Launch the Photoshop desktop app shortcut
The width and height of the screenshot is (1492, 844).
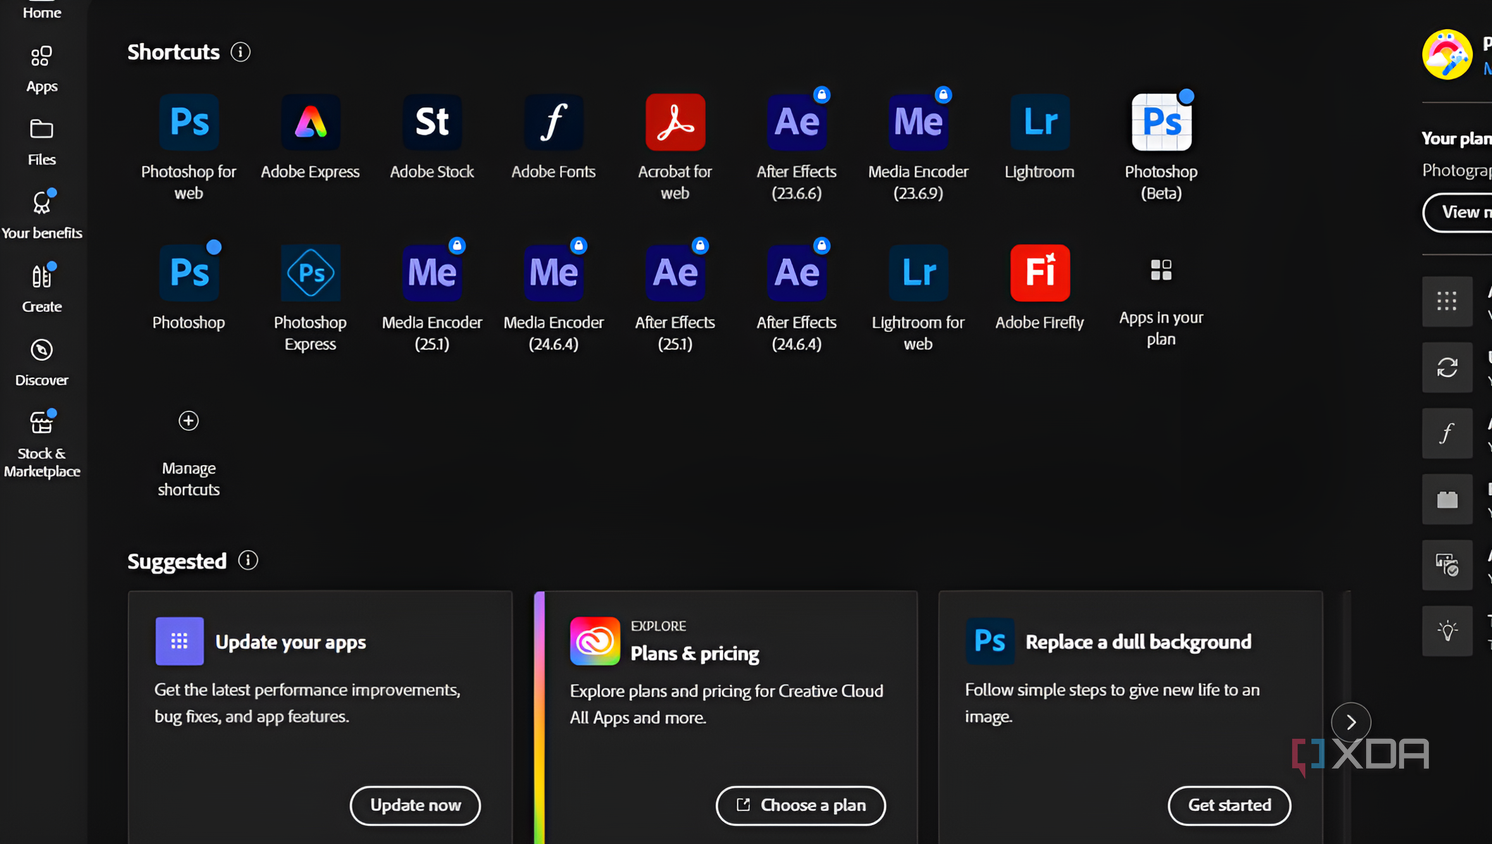(x=189, y=273)
